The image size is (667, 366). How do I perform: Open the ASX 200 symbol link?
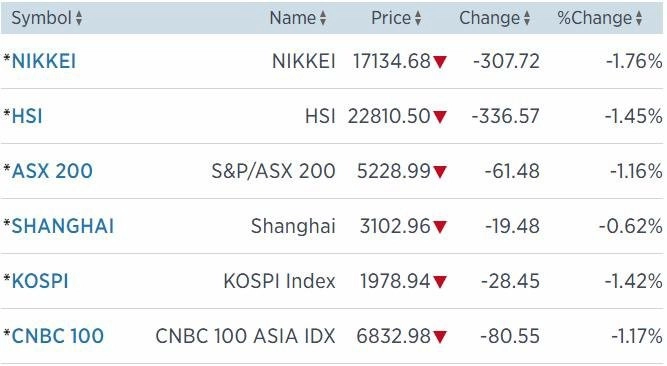point(52,171)
